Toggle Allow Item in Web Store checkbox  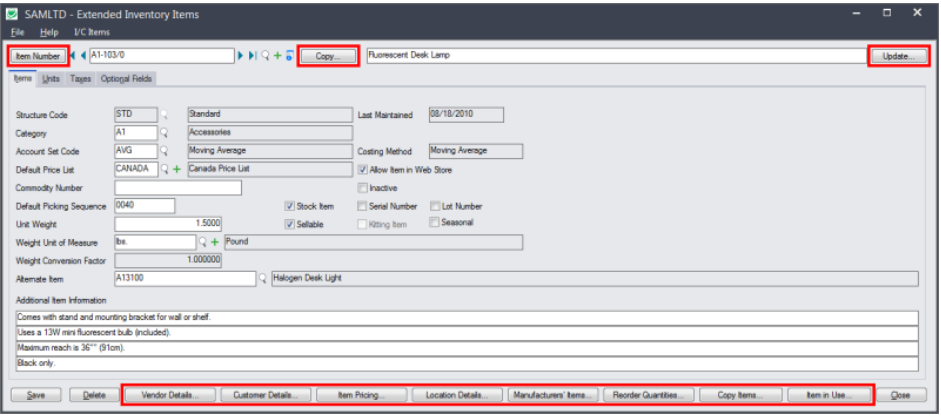pyautogui.click(x=362, y=170)
